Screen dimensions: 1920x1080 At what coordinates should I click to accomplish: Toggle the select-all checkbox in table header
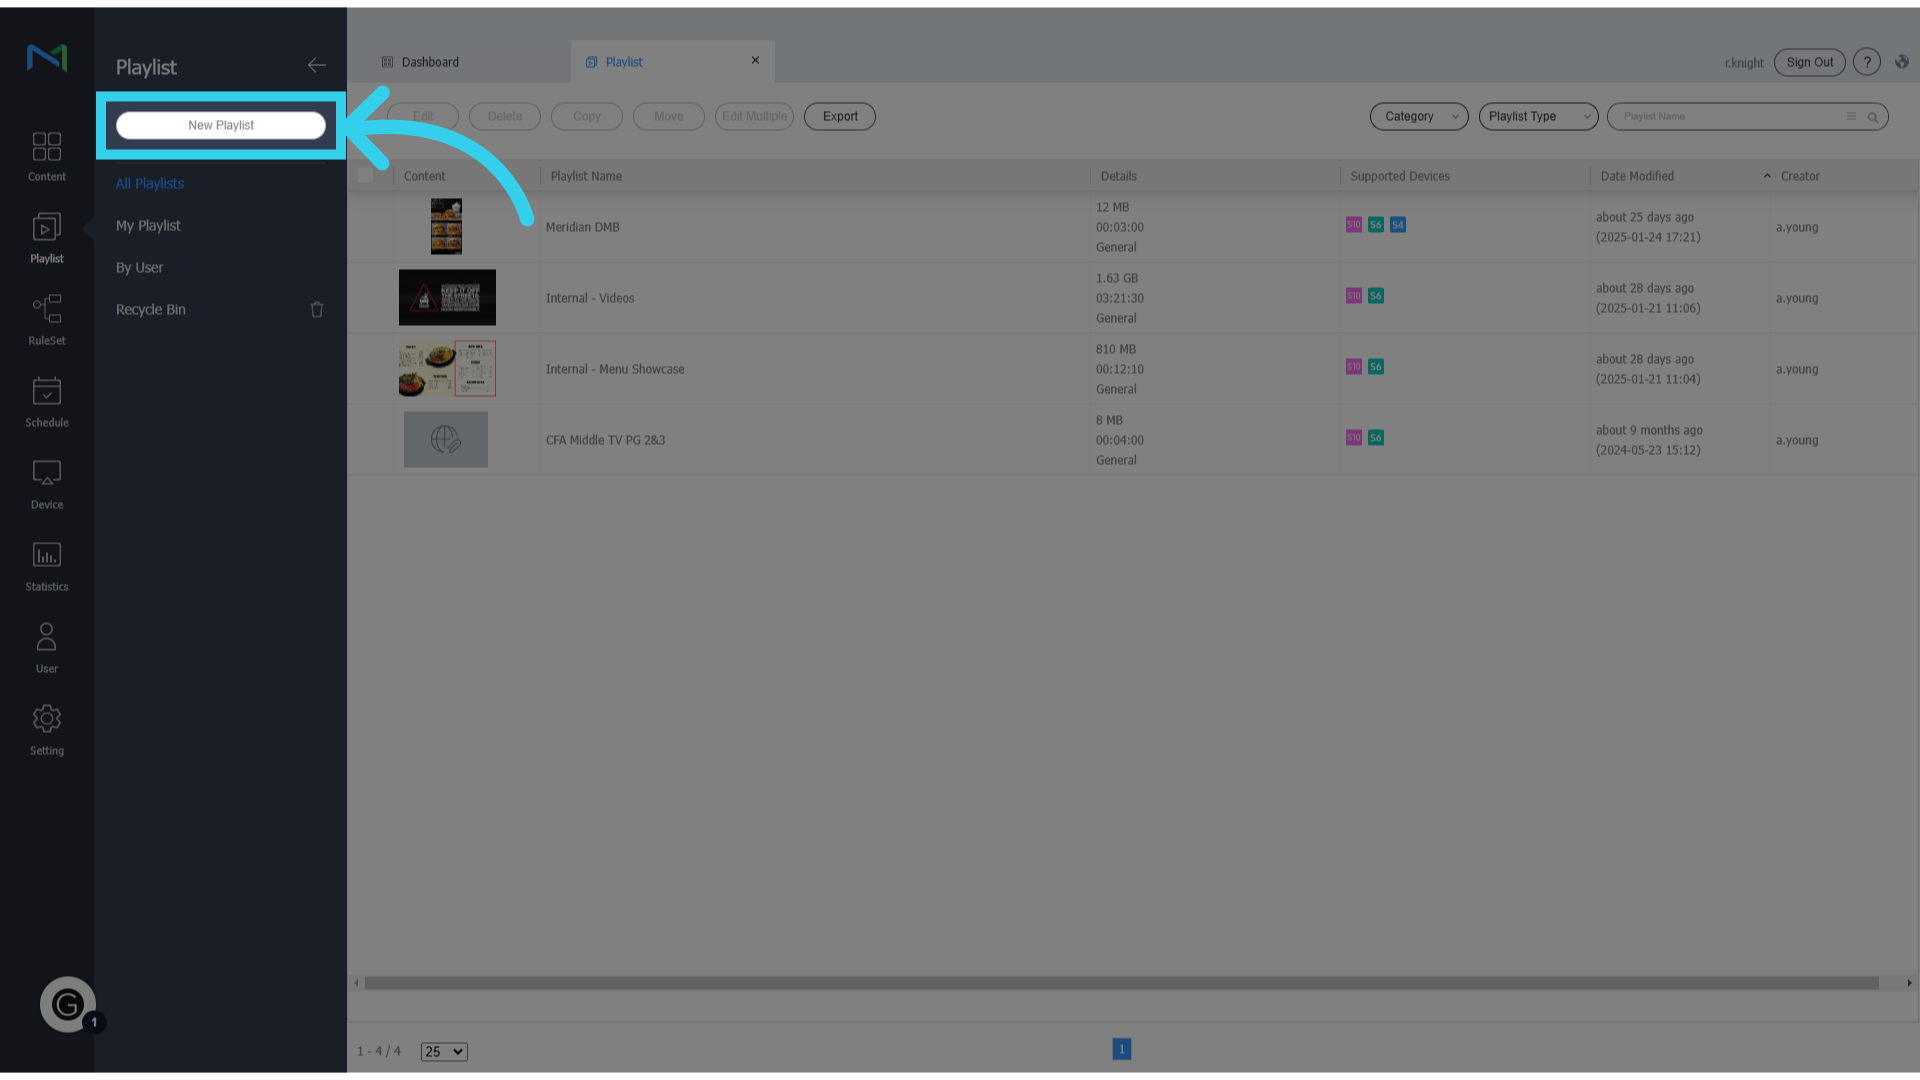pyautogui.click(x=366, y=176)
